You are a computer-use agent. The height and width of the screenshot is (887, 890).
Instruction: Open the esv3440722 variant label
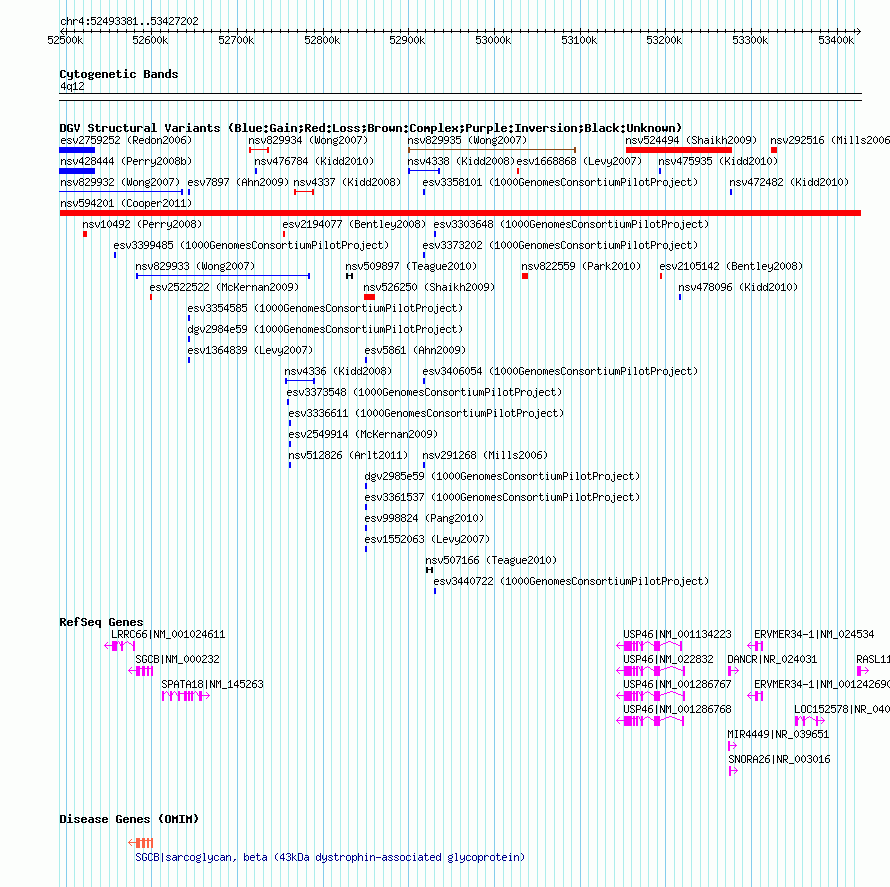(x=571, y=581)
